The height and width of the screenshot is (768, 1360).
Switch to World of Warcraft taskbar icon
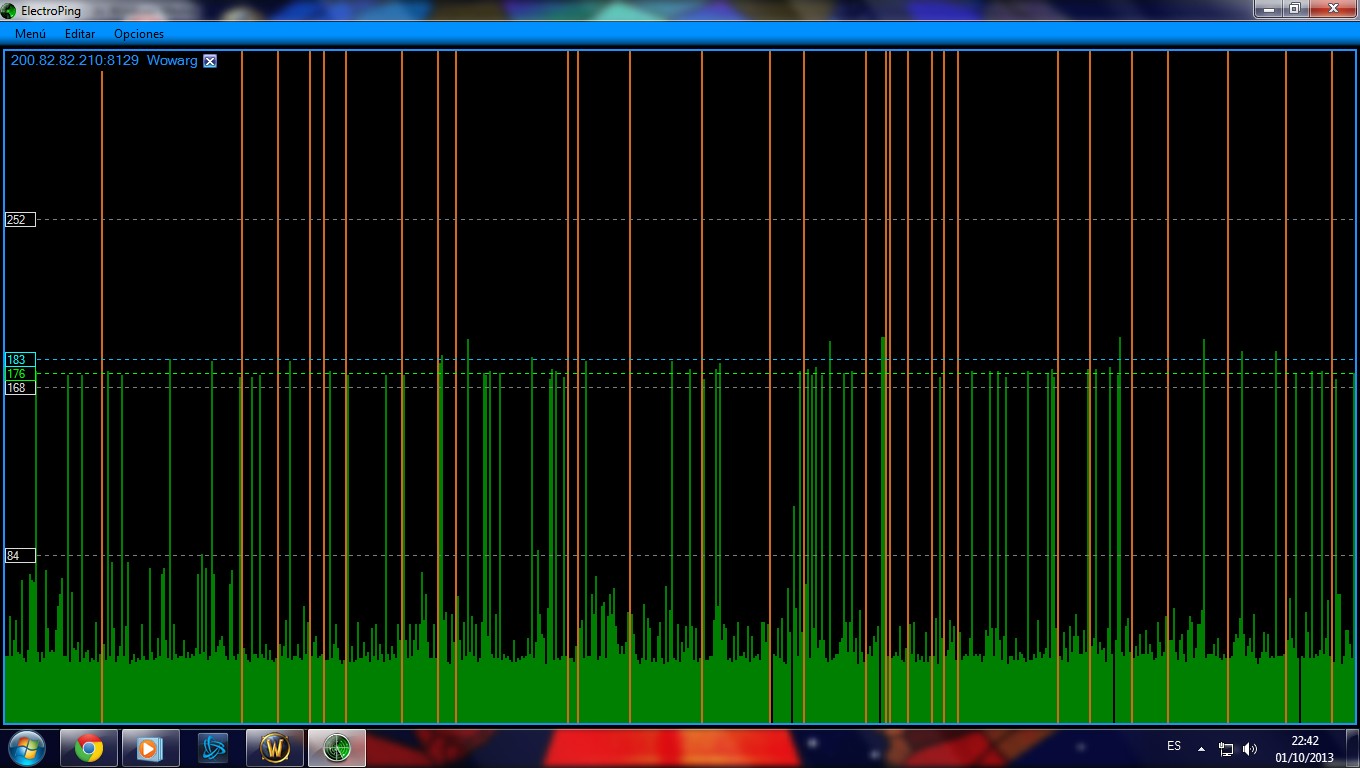tap(275, 748)
